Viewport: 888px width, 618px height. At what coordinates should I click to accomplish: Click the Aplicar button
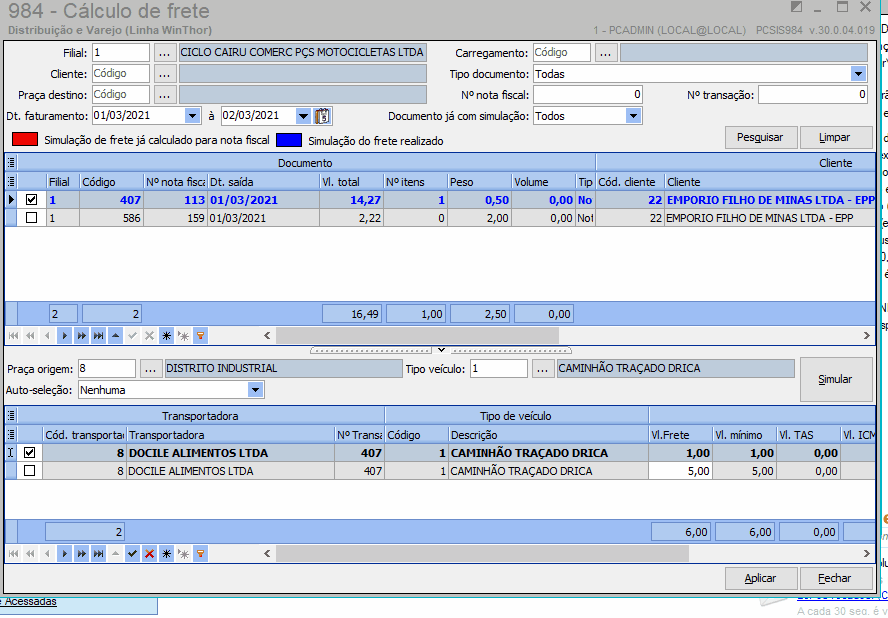click(761, 578)
